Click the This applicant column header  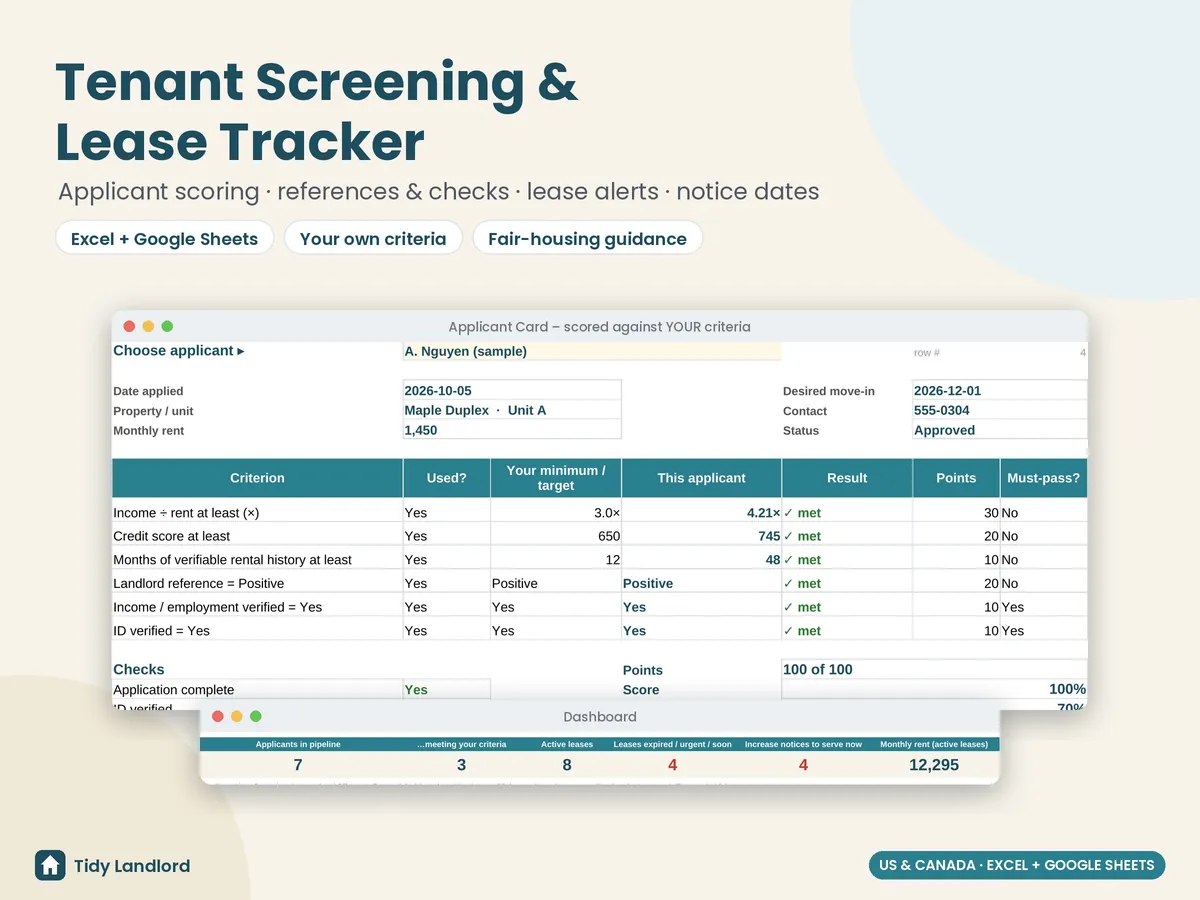click(701, 478)
